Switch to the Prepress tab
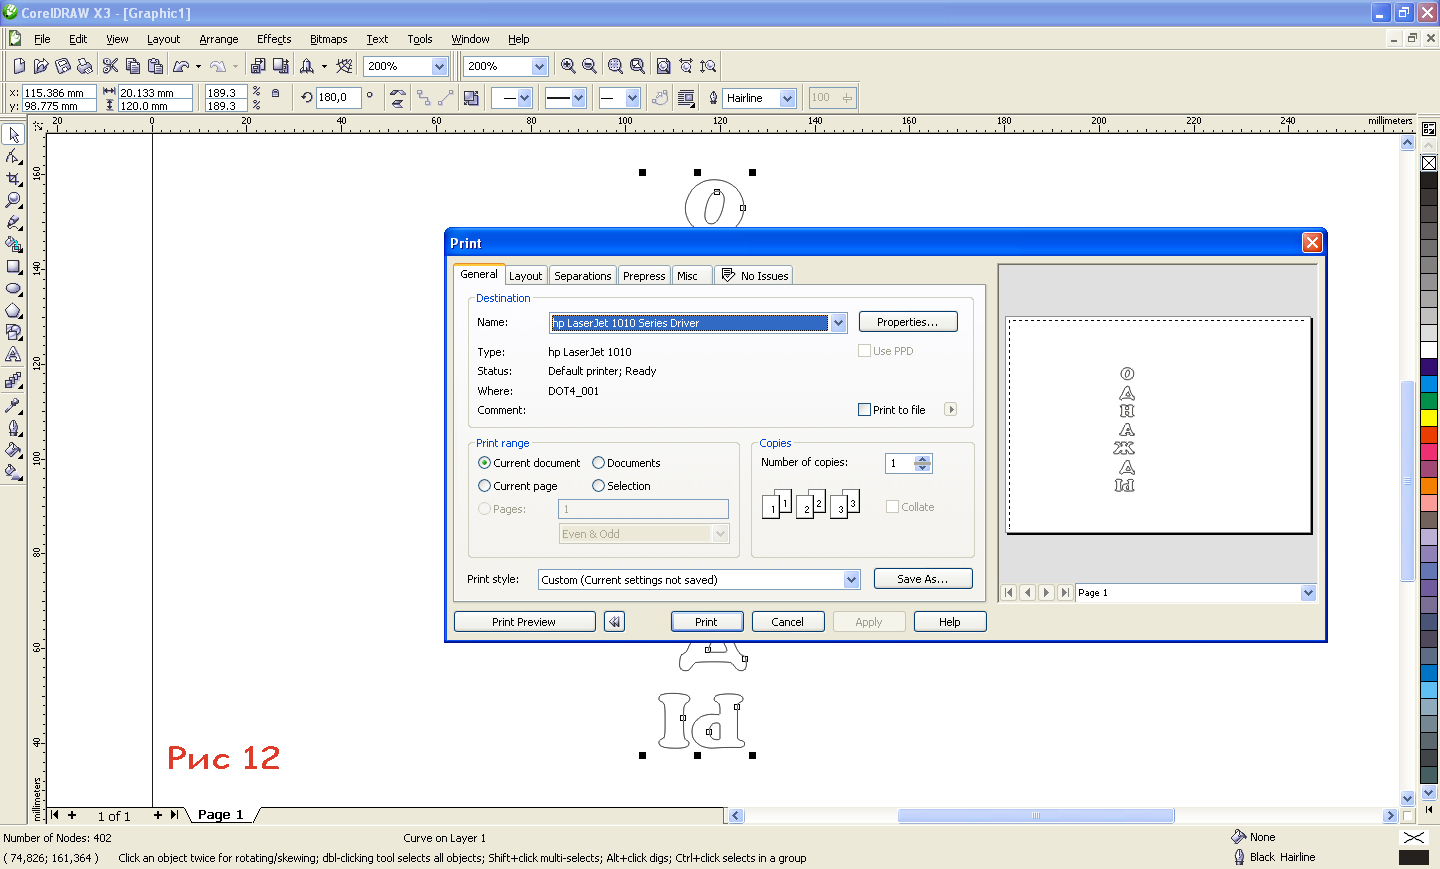 pyautogui.click(x=644, y=276)
